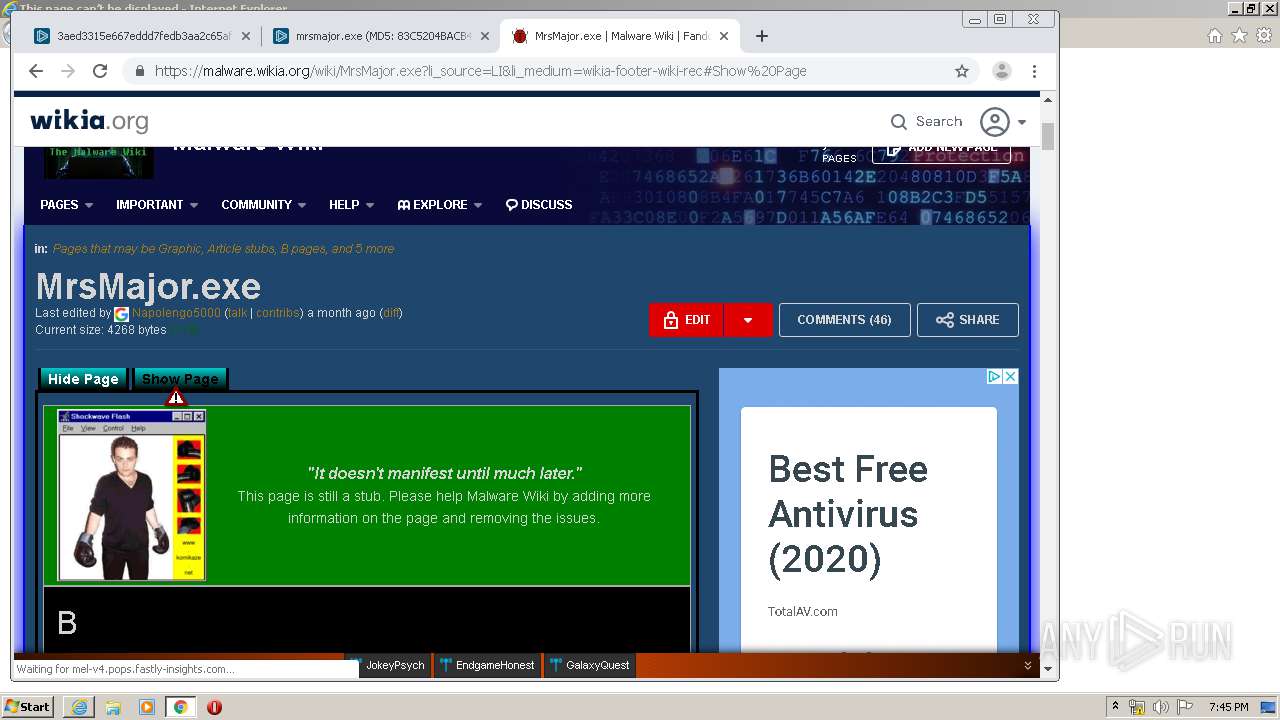The width and height of the screenshot is (1280, 720).
Task: Open the Chrome profile avatar
Action: (1001, 71)
